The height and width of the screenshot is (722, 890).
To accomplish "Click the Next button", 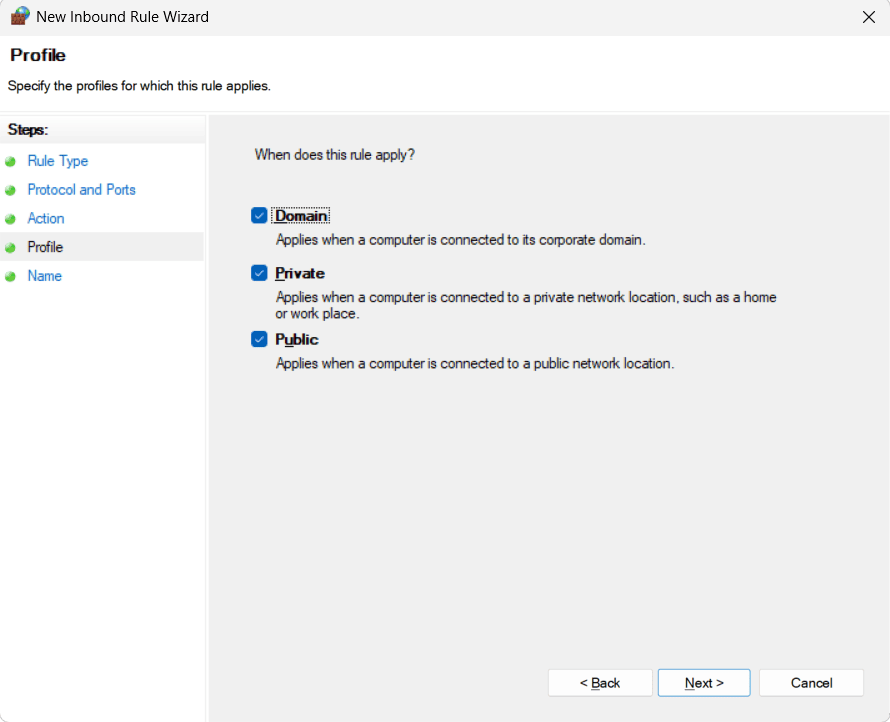I will click(703, 682).
